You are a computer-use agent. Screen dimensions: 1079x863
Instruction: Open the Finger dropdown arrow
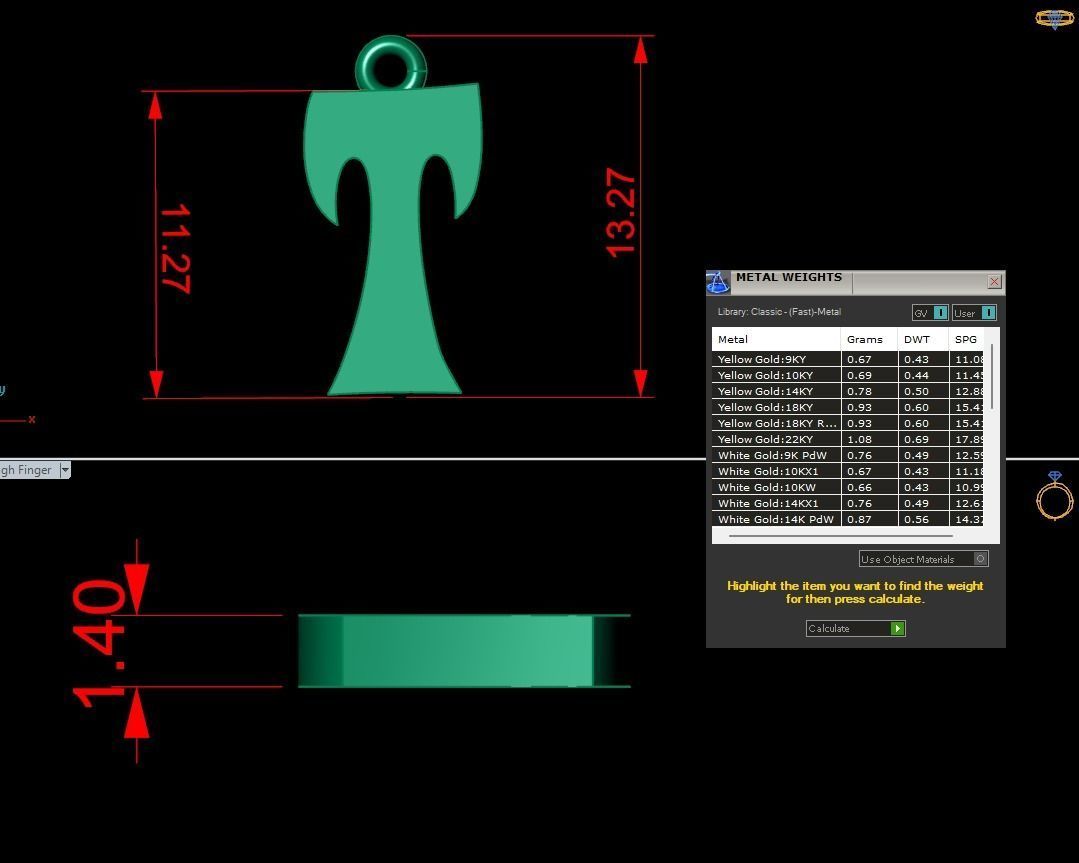pyautogui.click(x=65, y=470)
